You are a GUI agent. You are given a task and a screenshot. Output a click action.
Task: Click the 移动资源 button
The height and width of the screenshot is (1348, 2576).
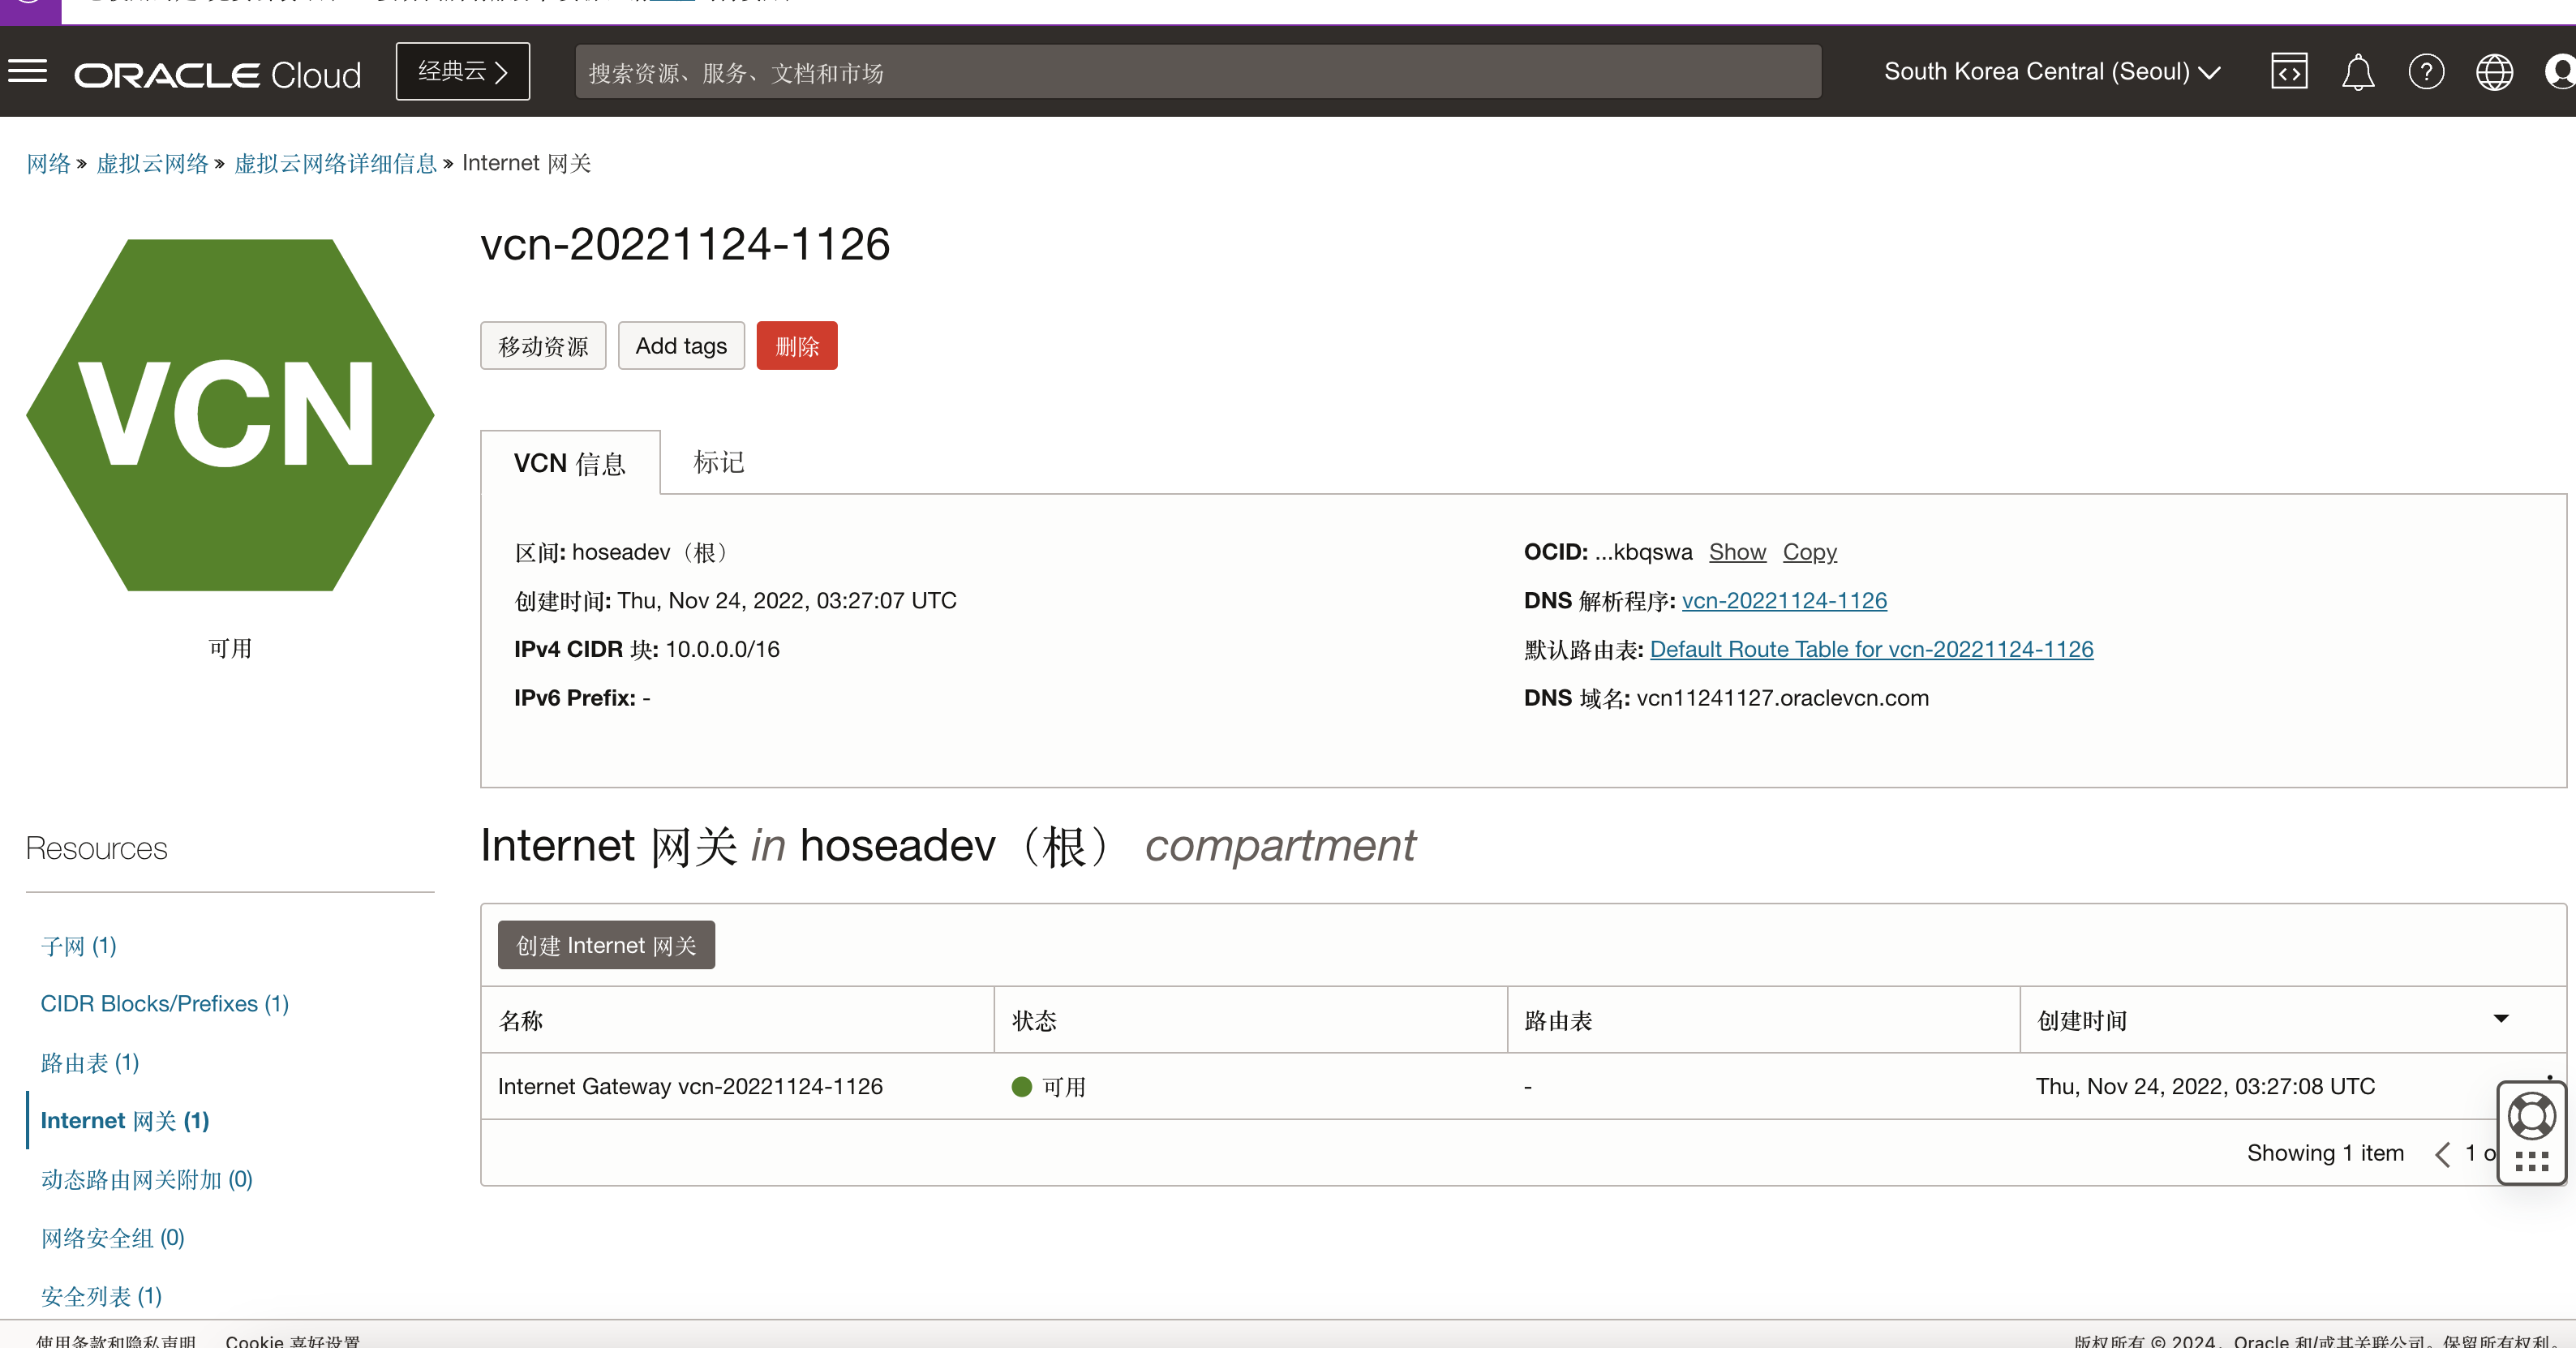coord(543,346)
